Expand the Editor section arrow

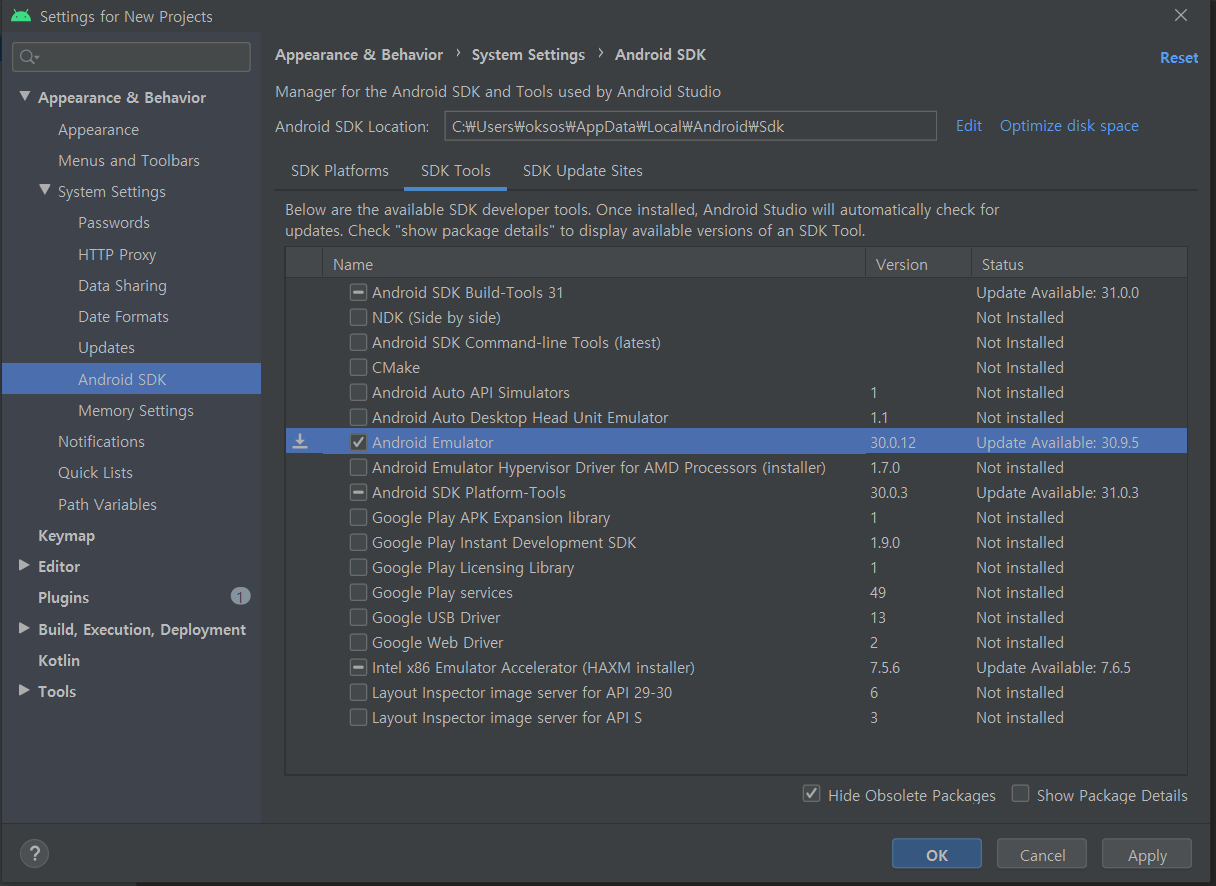pyautogui.click(x=24, y=566)
